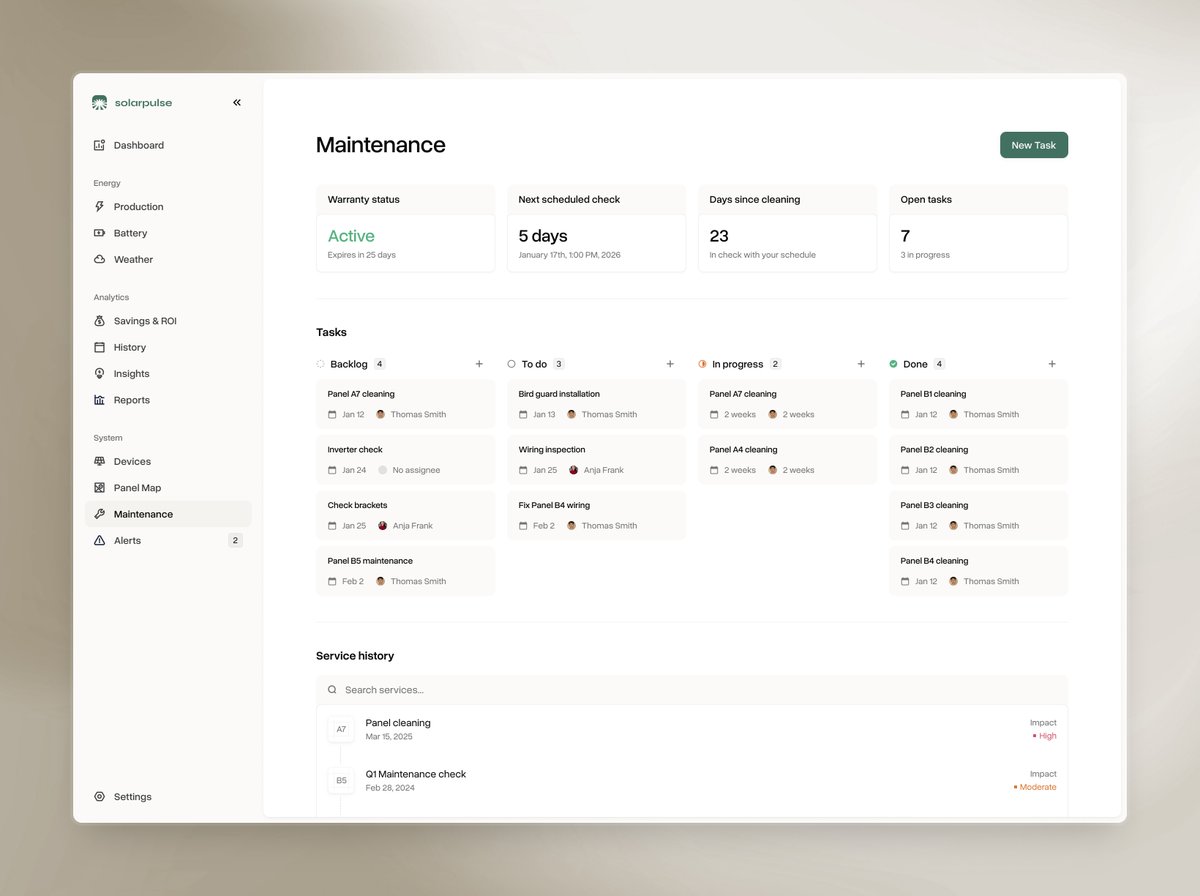Open the Fix Panel B4 wiring task

tap(596, 515)
